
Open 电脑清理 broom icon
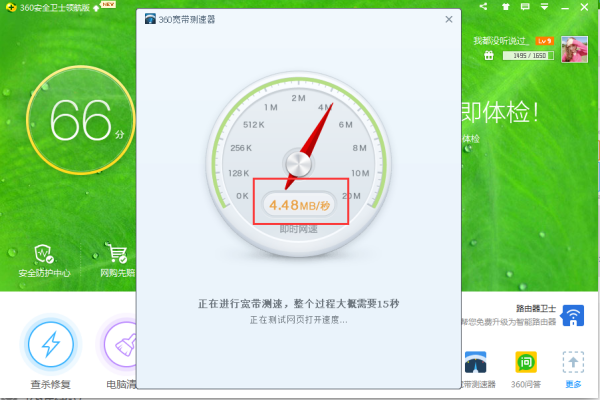[x=121, y=344]
